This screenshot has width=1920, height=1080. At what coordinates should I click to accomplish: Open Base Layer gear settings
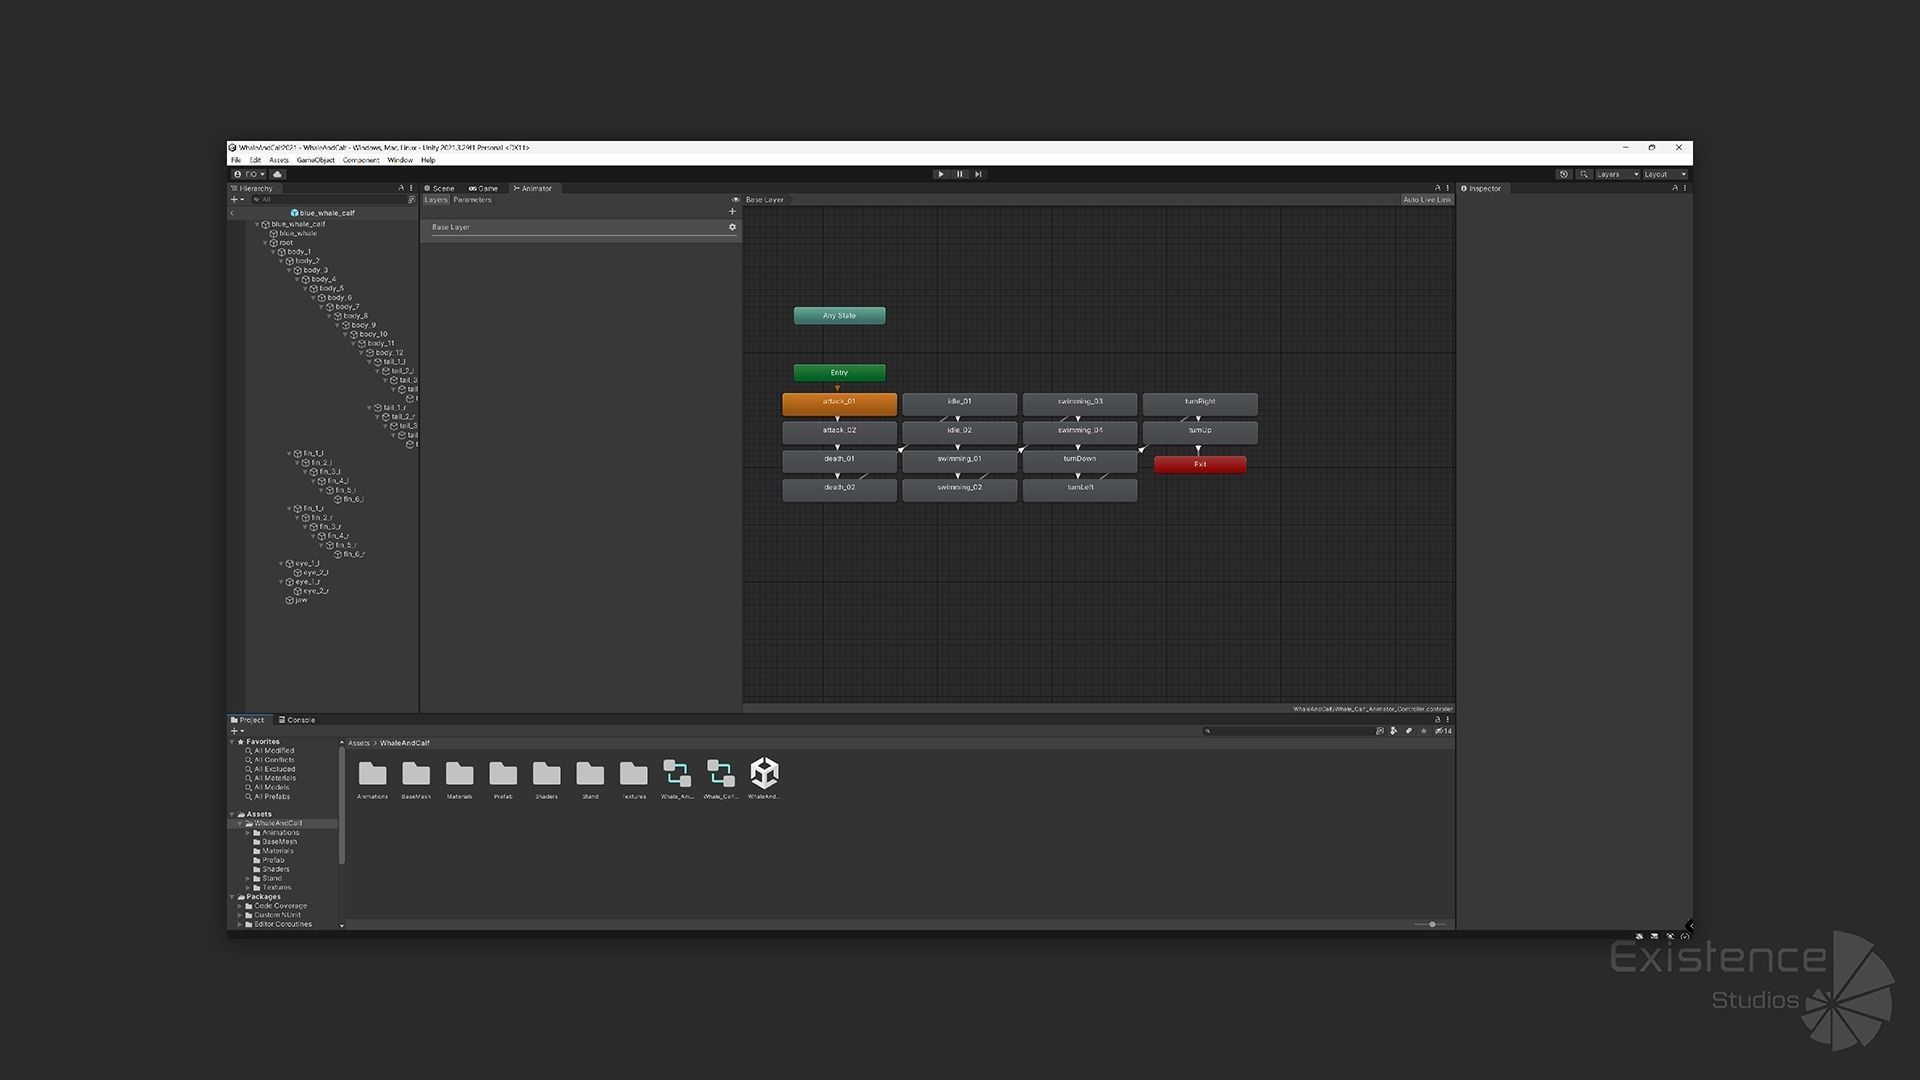(732, 227)
